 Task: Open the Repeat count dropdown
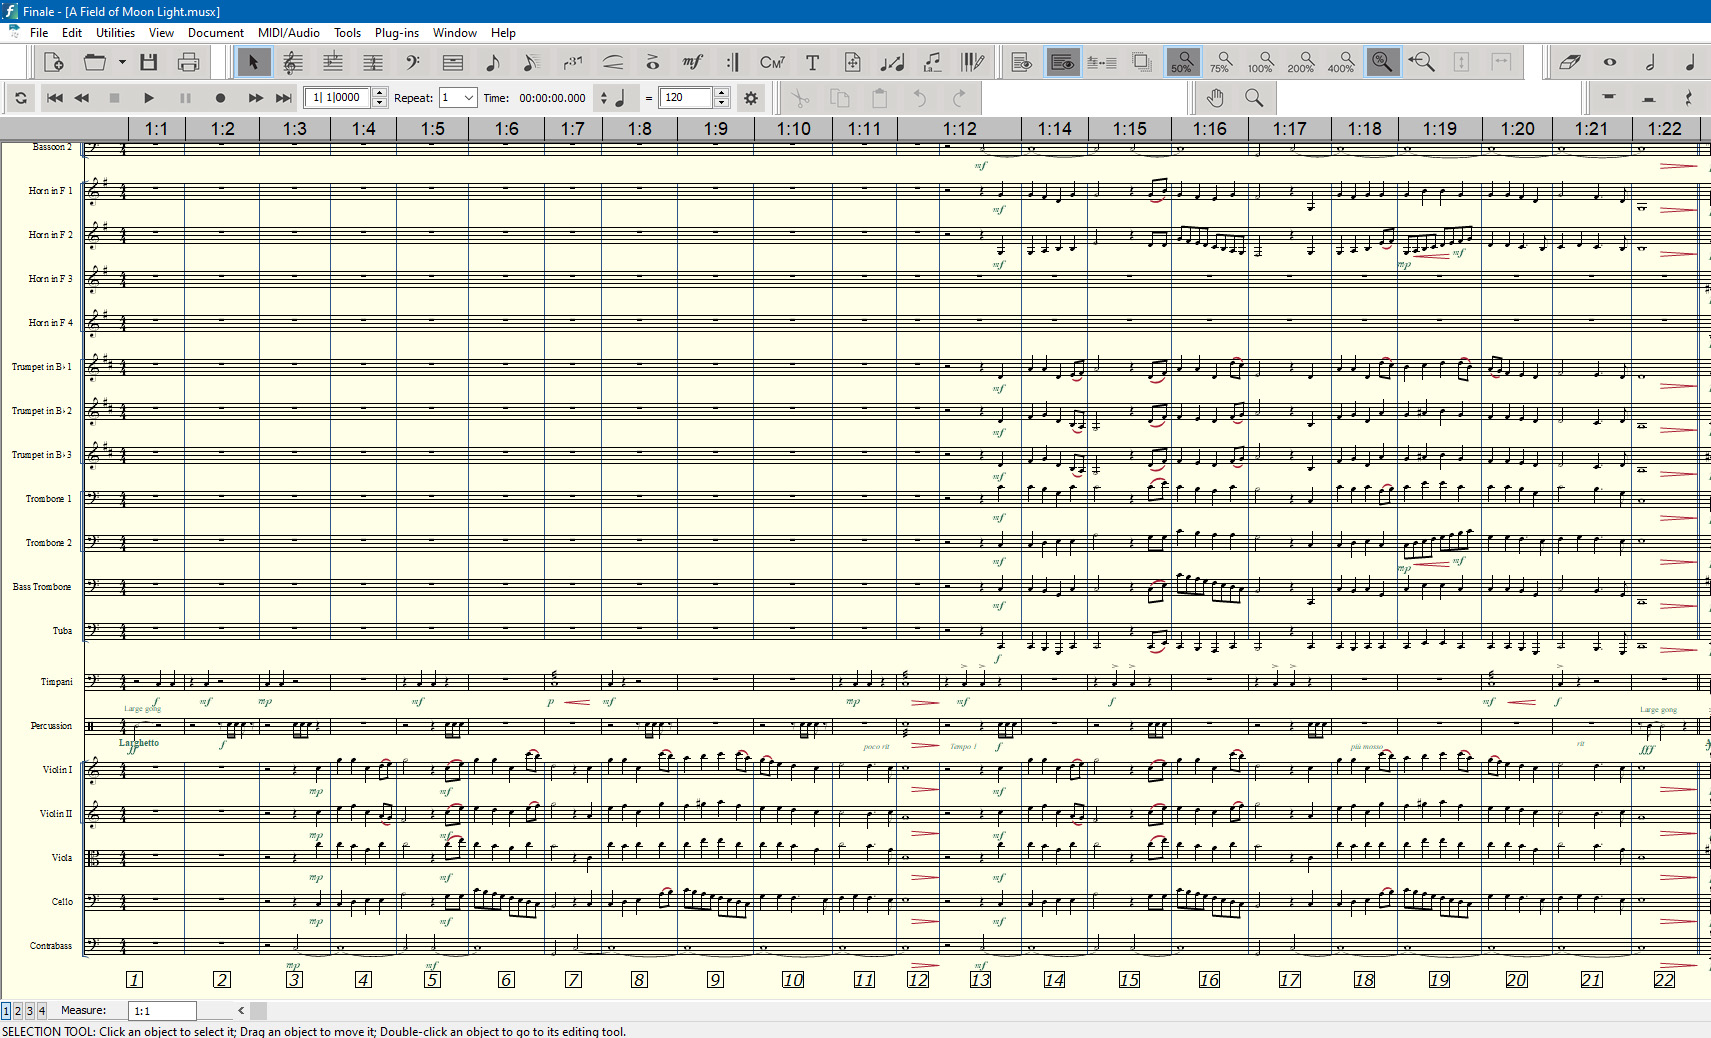pos(468,98)
